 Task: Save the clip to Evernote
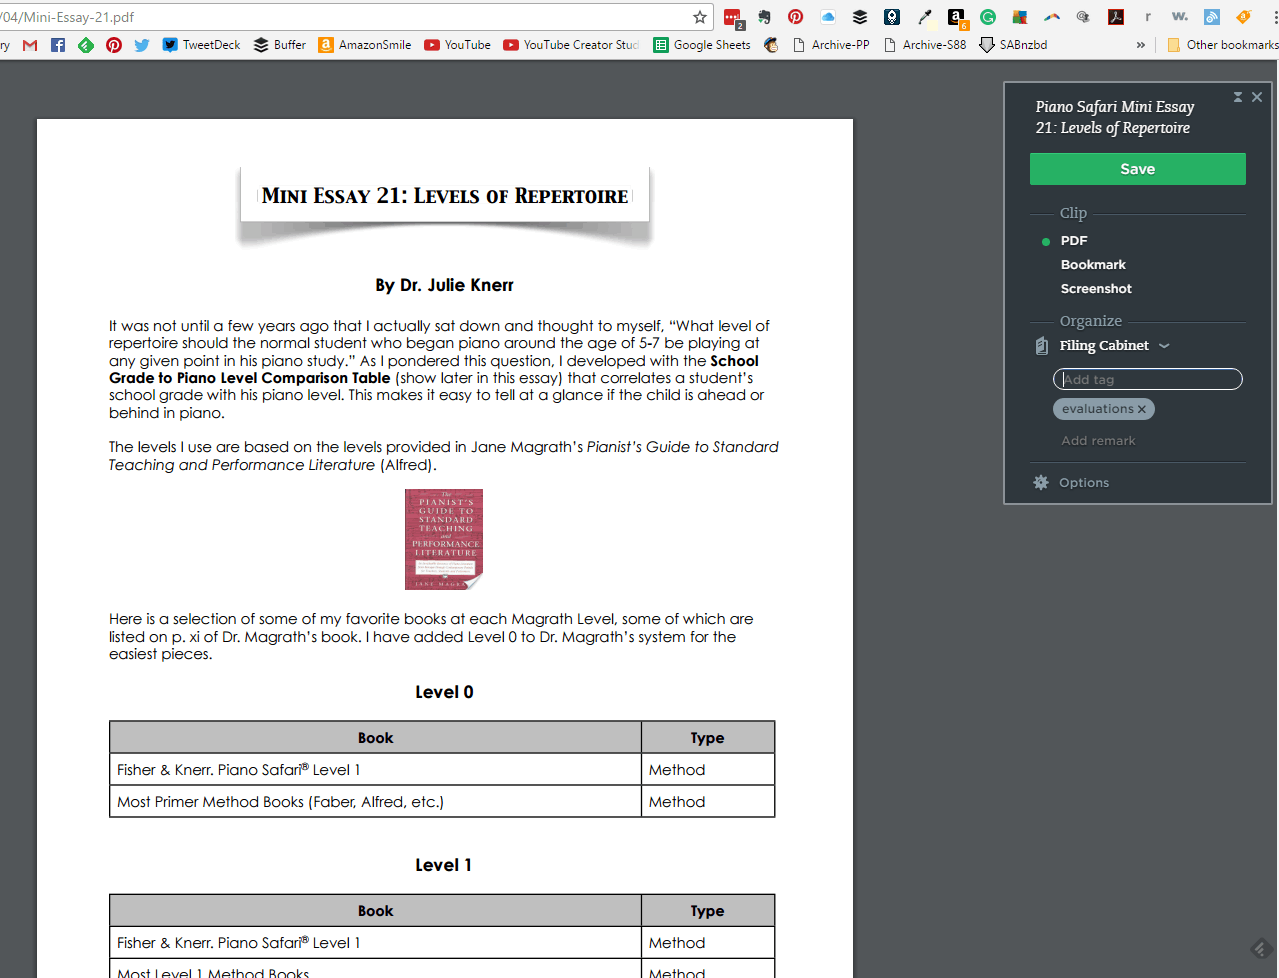pos(1137,169)
